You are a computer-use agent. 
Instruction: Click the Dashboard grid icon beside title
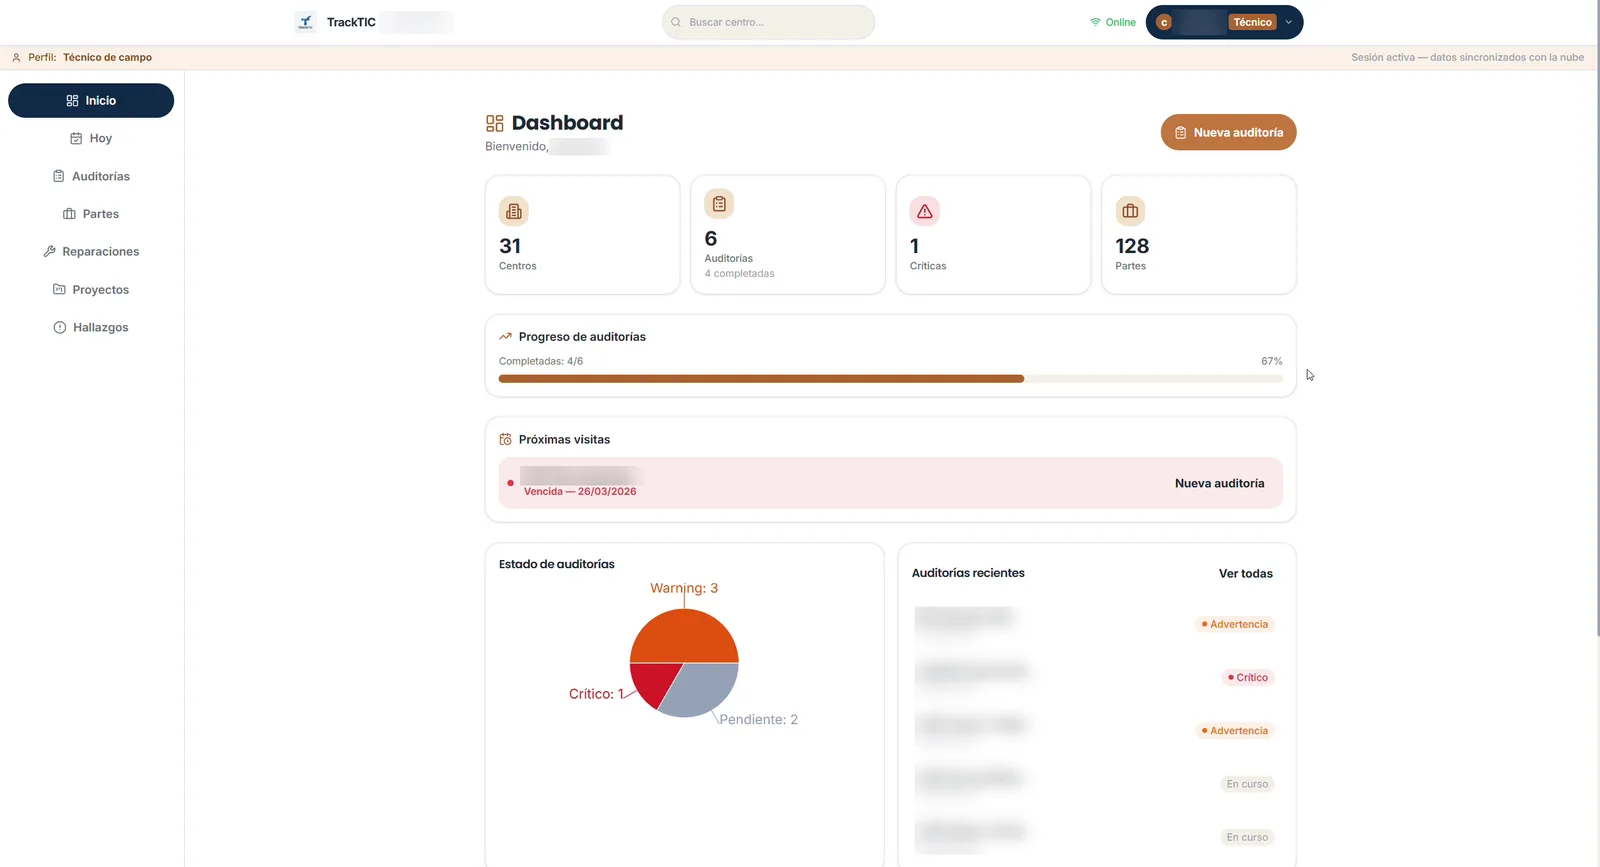[495, 123]
